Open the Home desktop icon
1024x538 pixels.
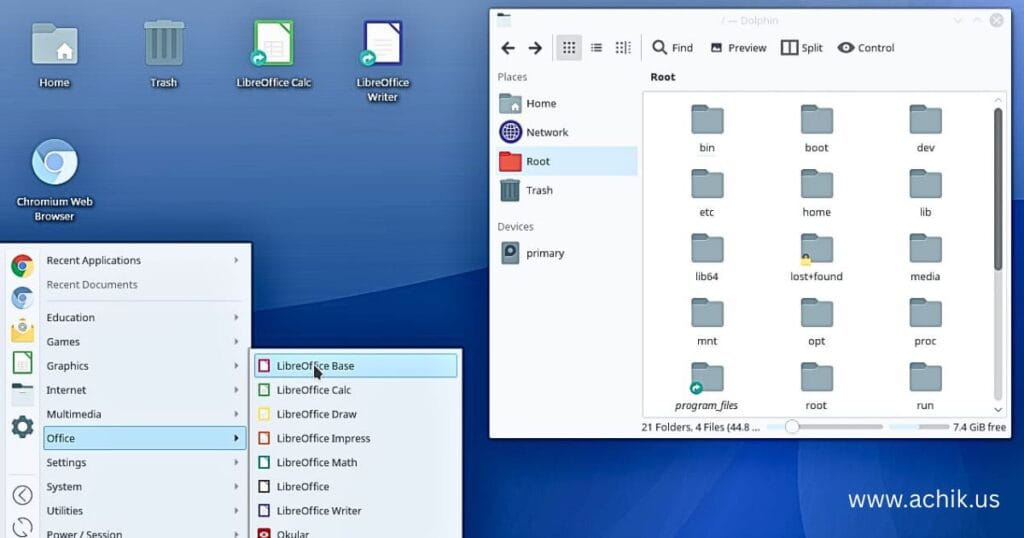[54, 55]
